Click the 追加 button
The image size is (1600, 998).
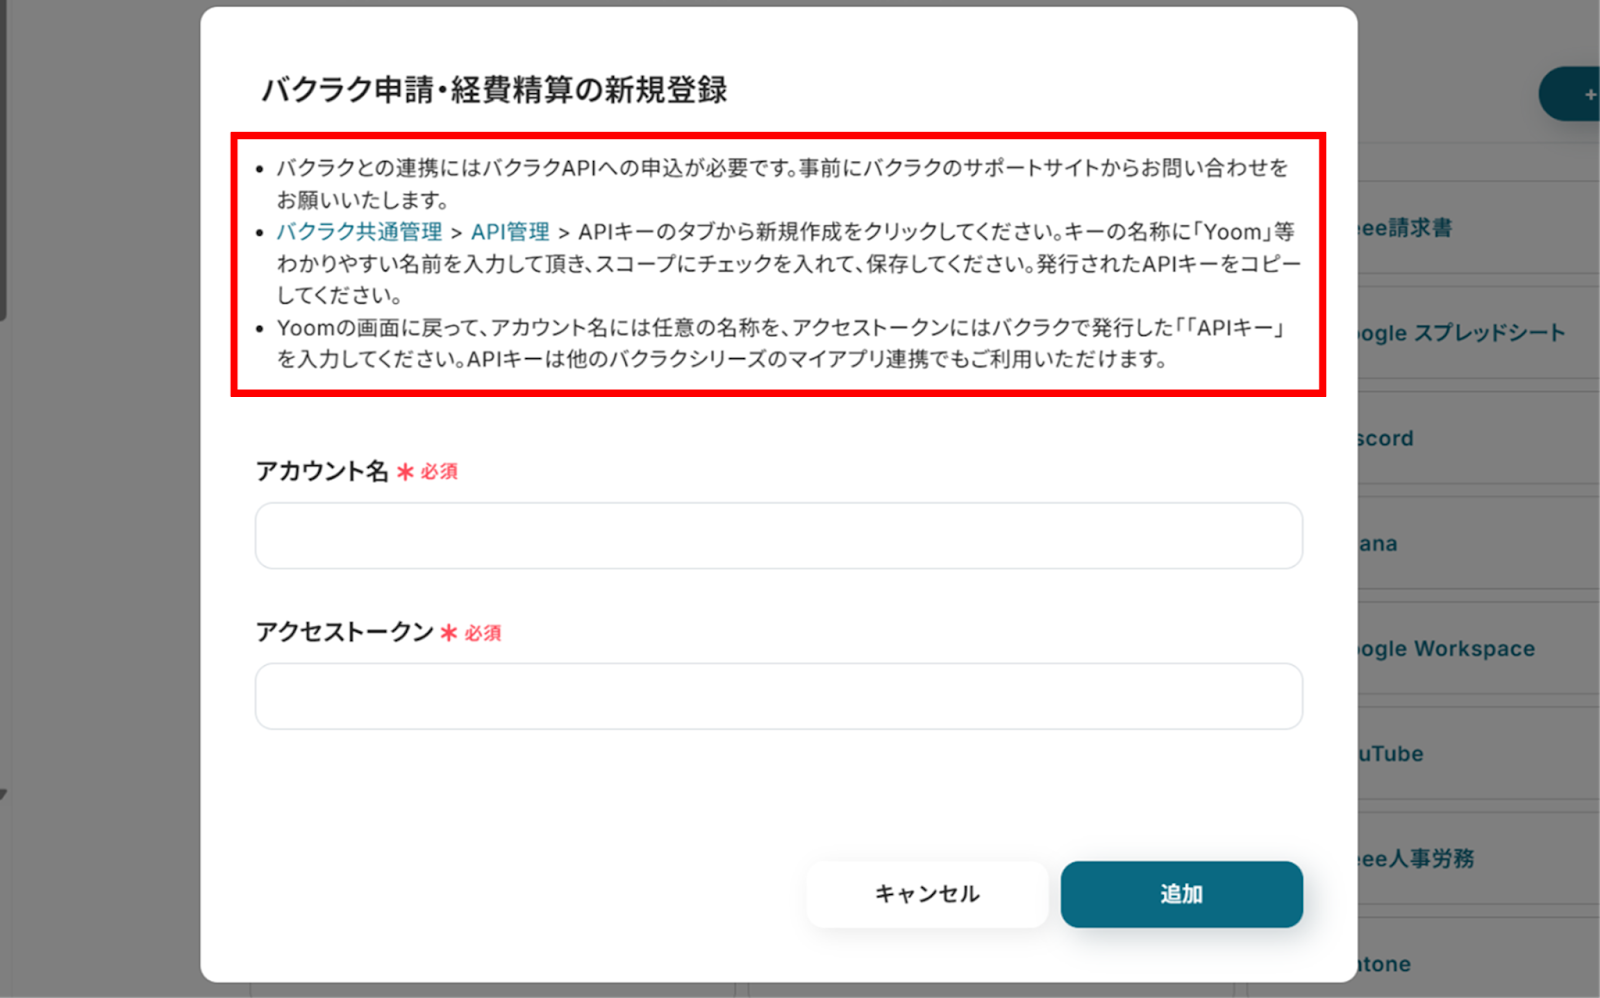[1182, 894]
